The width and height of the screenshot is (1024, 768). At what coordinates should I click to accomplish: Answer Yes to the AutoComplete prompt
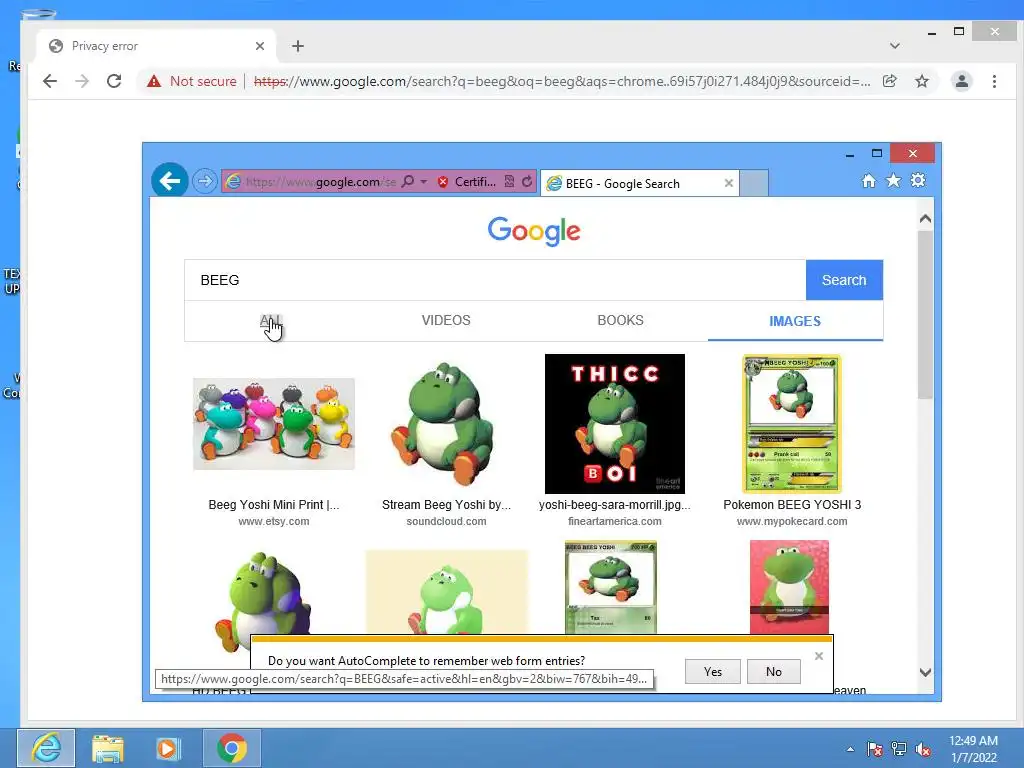[712, 671]
